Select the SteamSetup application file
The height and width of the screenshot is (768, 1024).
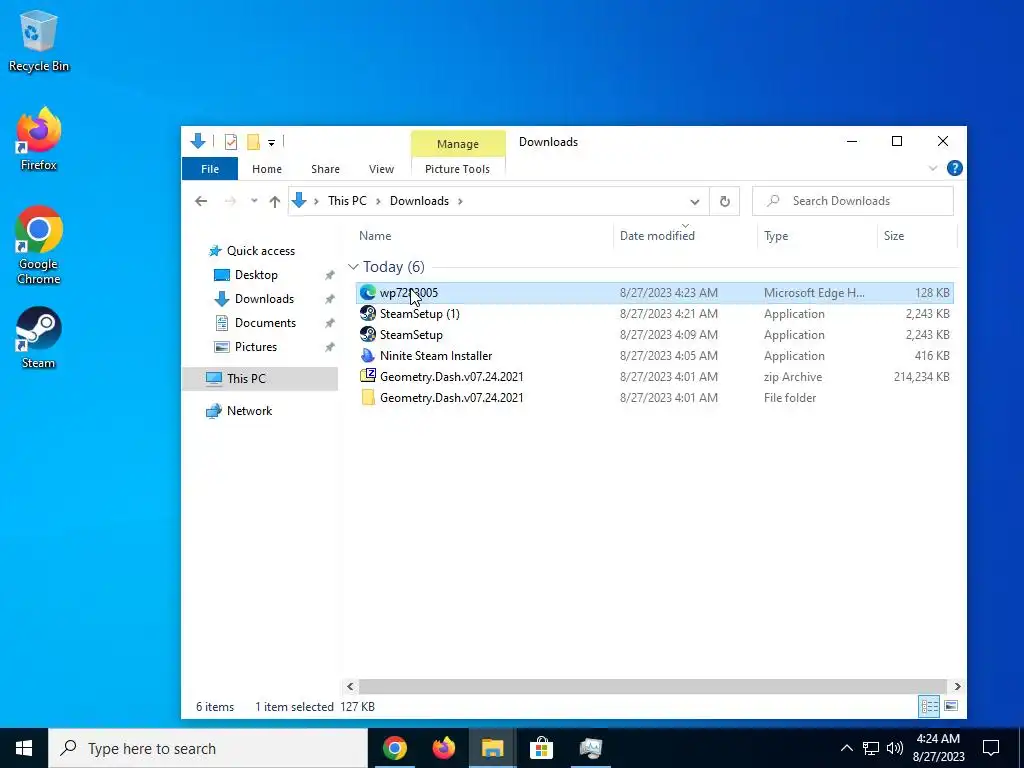click(654, 334)
